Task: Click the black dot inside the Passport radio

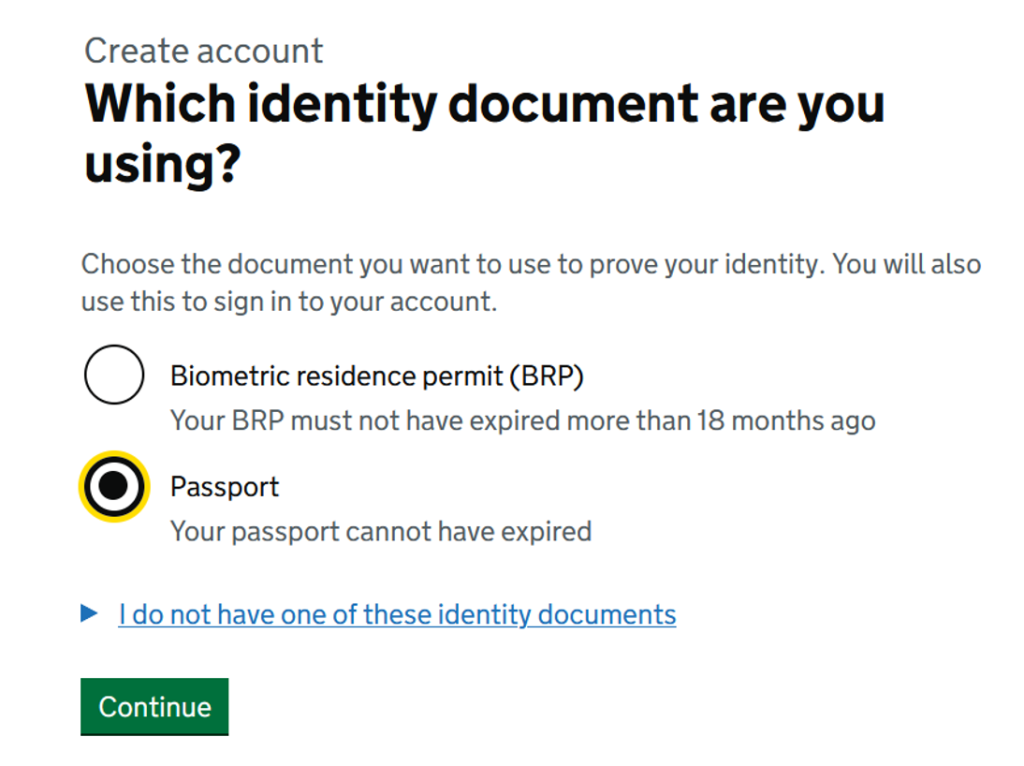Action: pos(114,486)
